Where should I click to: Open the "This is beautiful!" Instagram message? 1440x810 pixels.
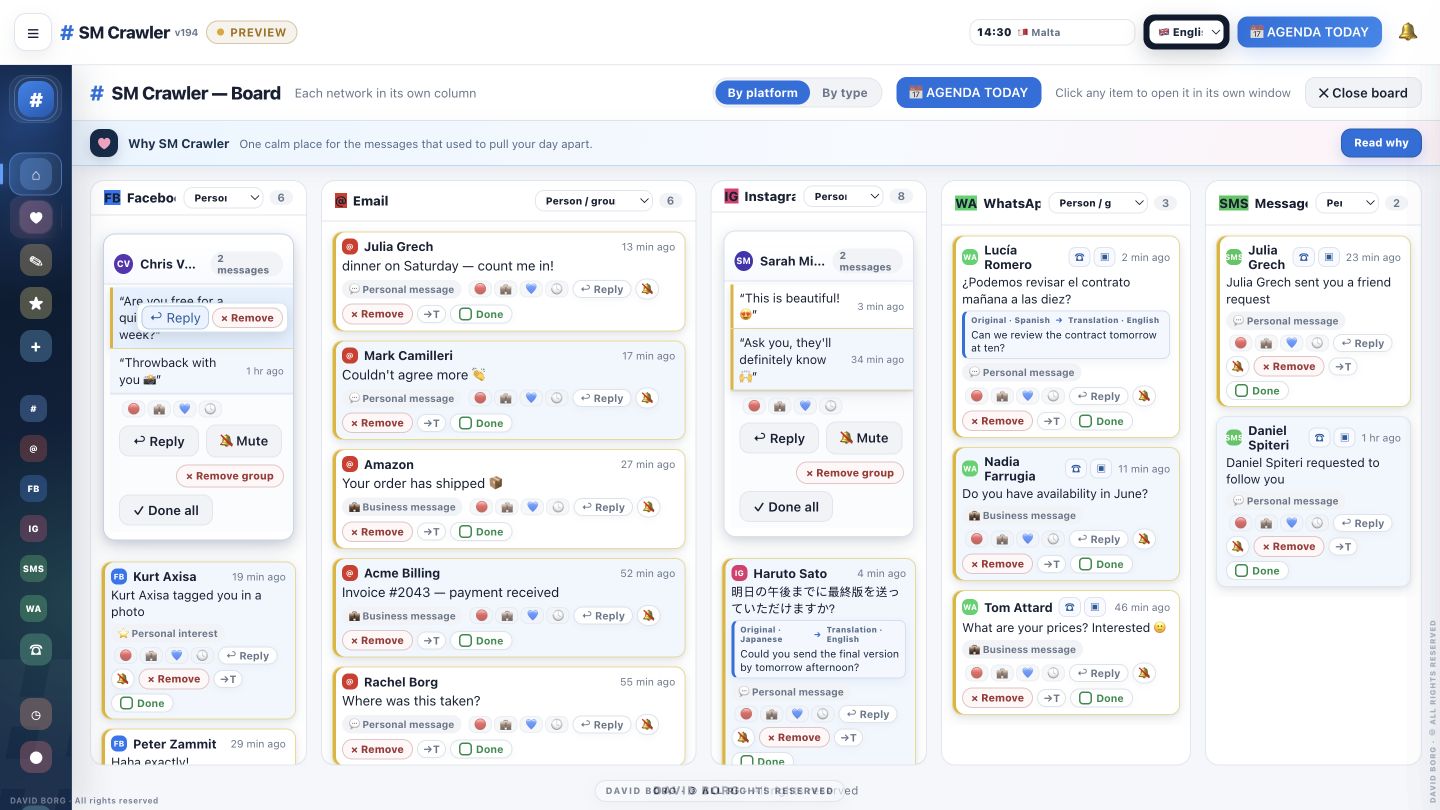(821, 306)
